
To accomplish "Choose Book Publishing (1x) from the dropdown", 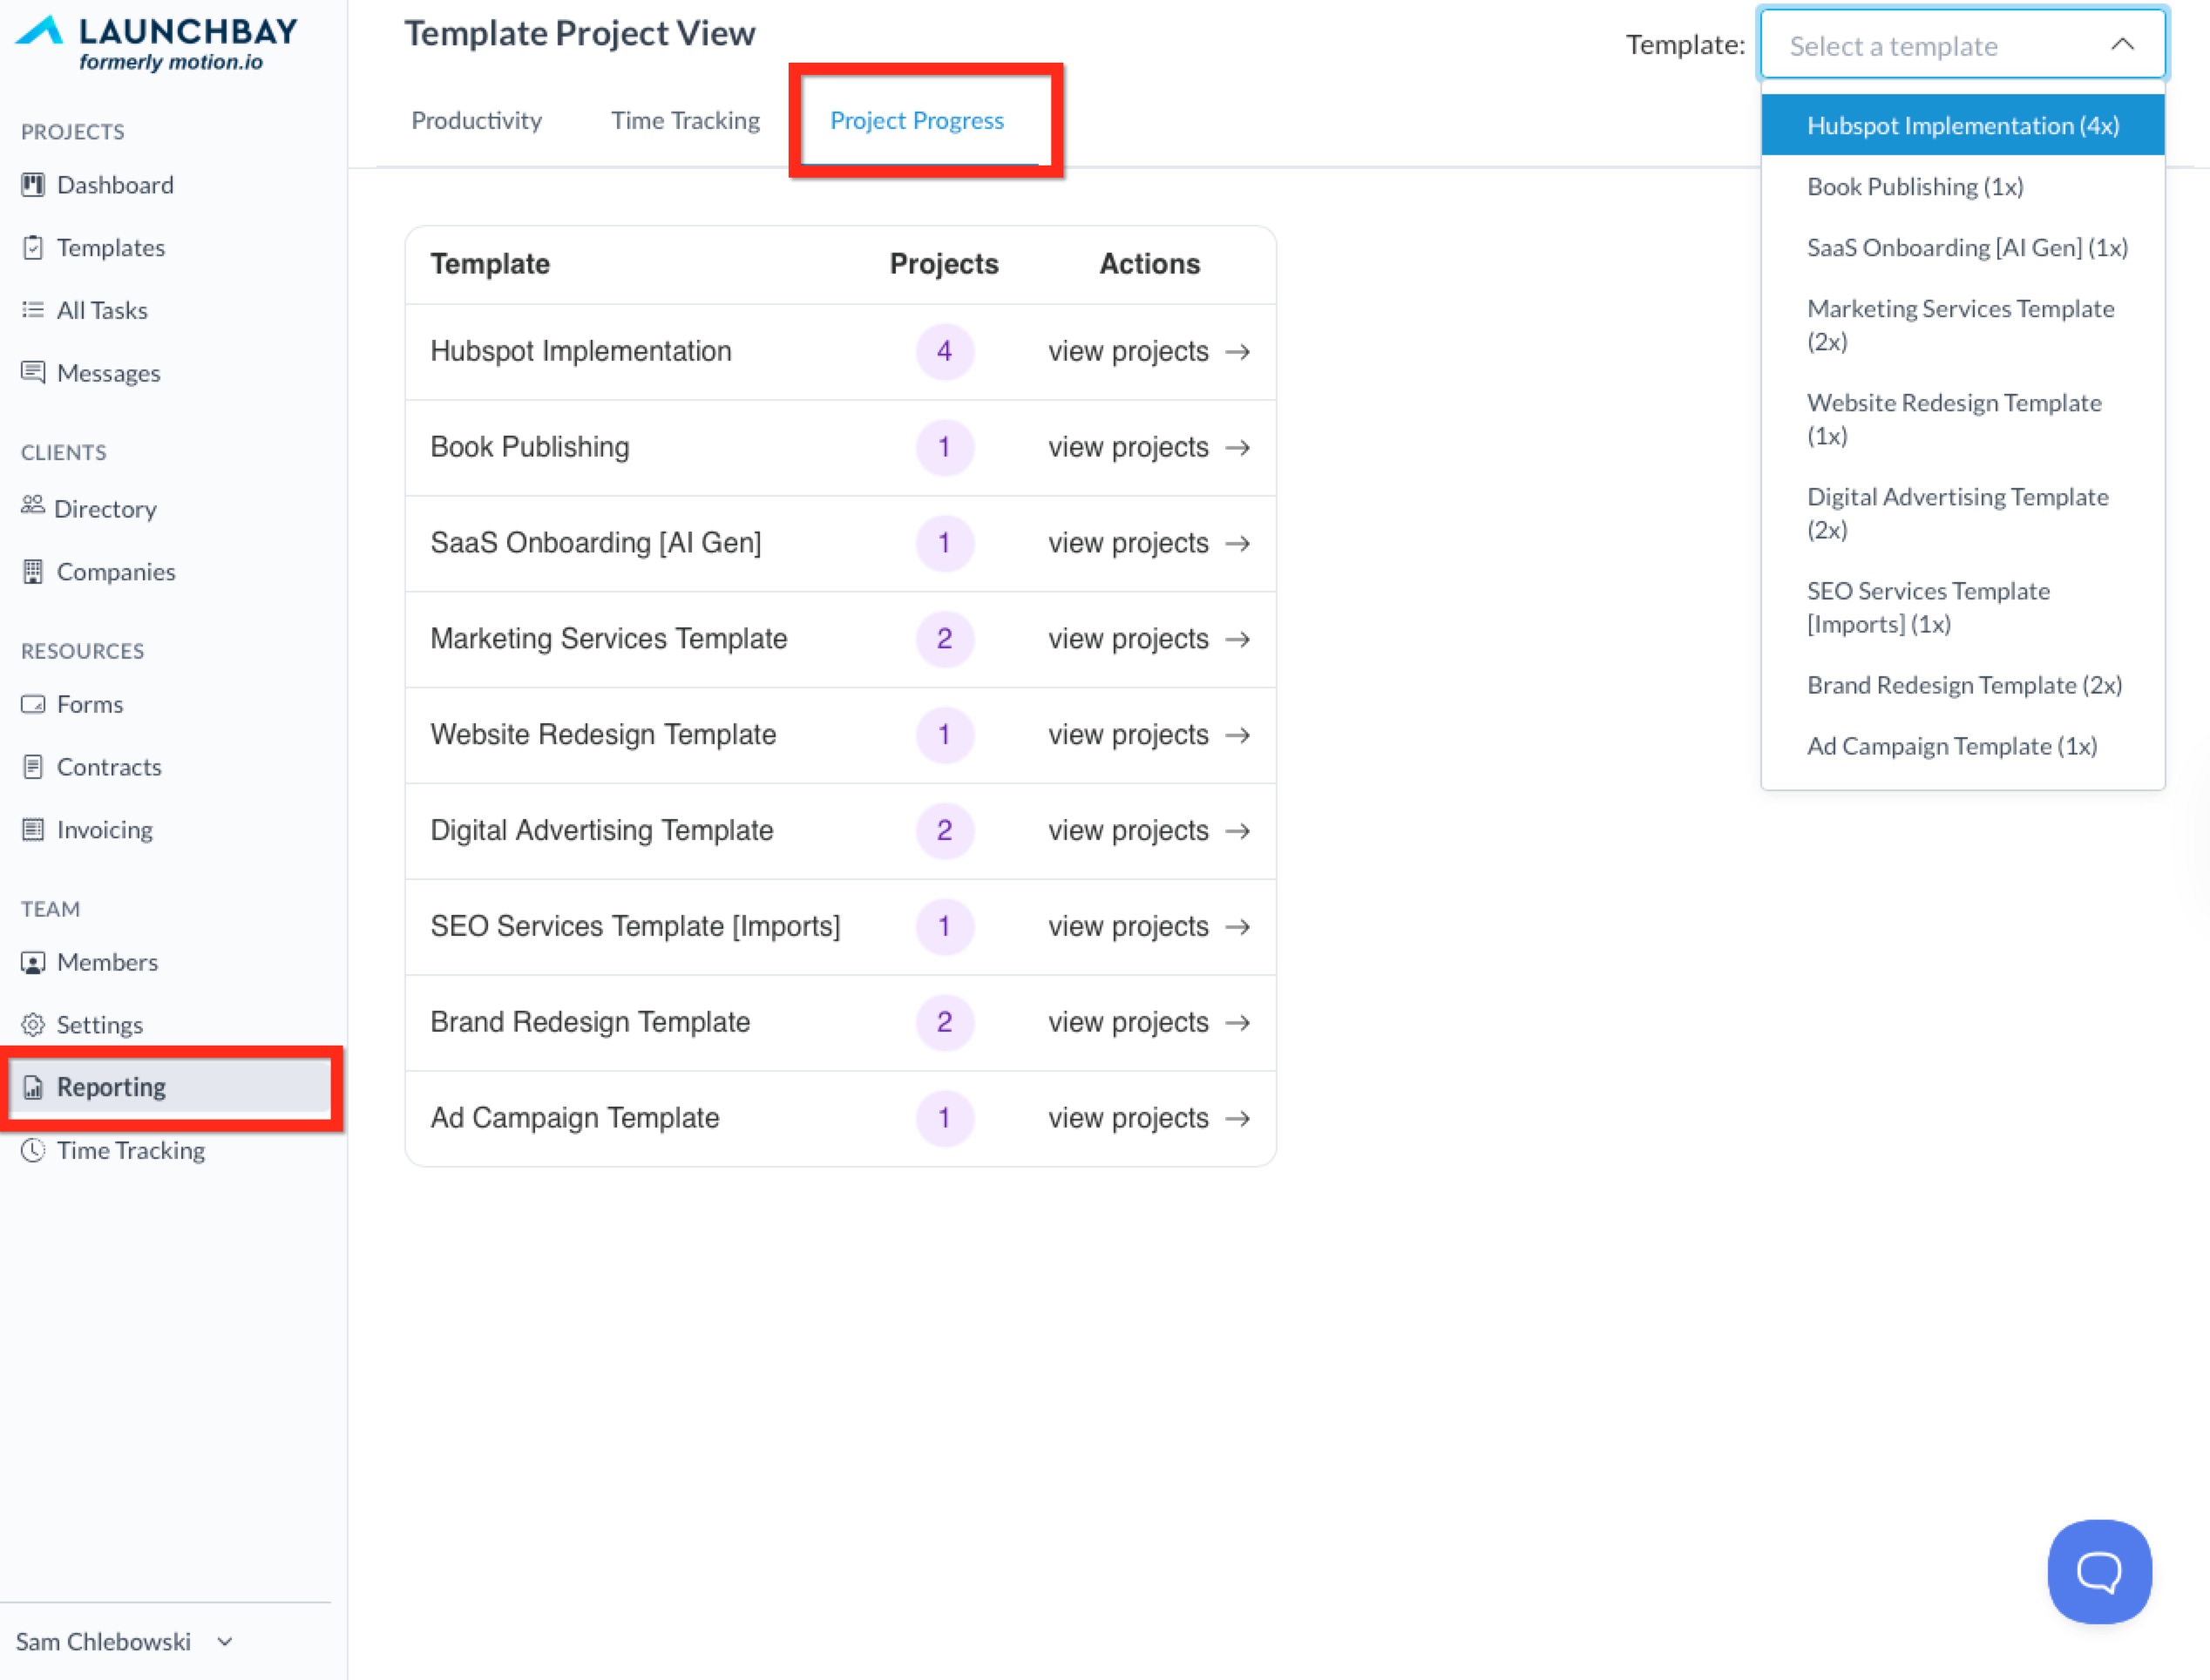I will click(1914, 187).
